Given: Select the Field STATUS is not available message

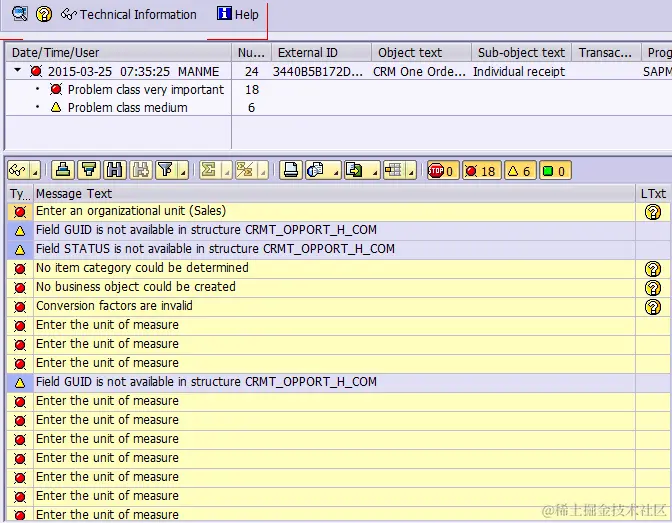Looking at the screenshot, I should (x=334, y=249).
